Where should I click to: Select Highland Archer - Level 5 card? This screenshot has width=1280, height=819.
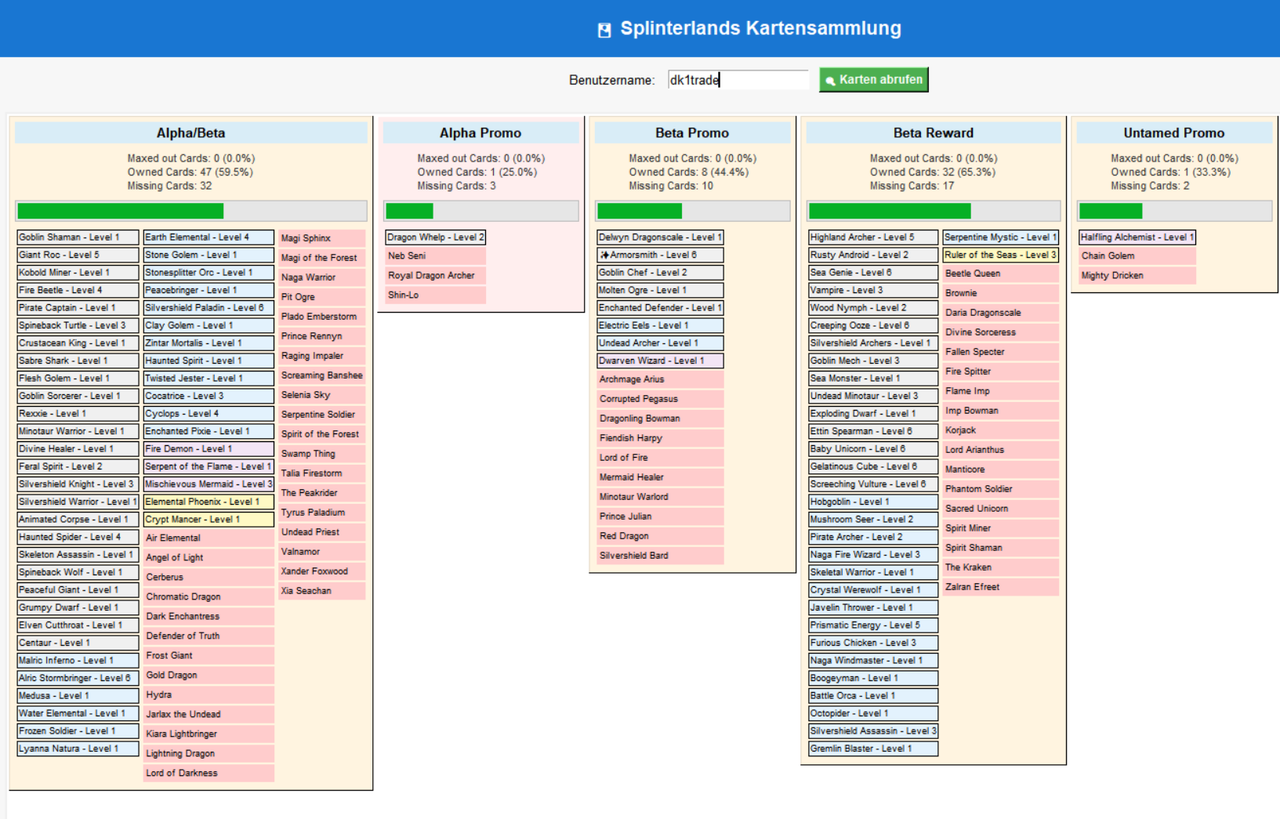click(873, 237)
